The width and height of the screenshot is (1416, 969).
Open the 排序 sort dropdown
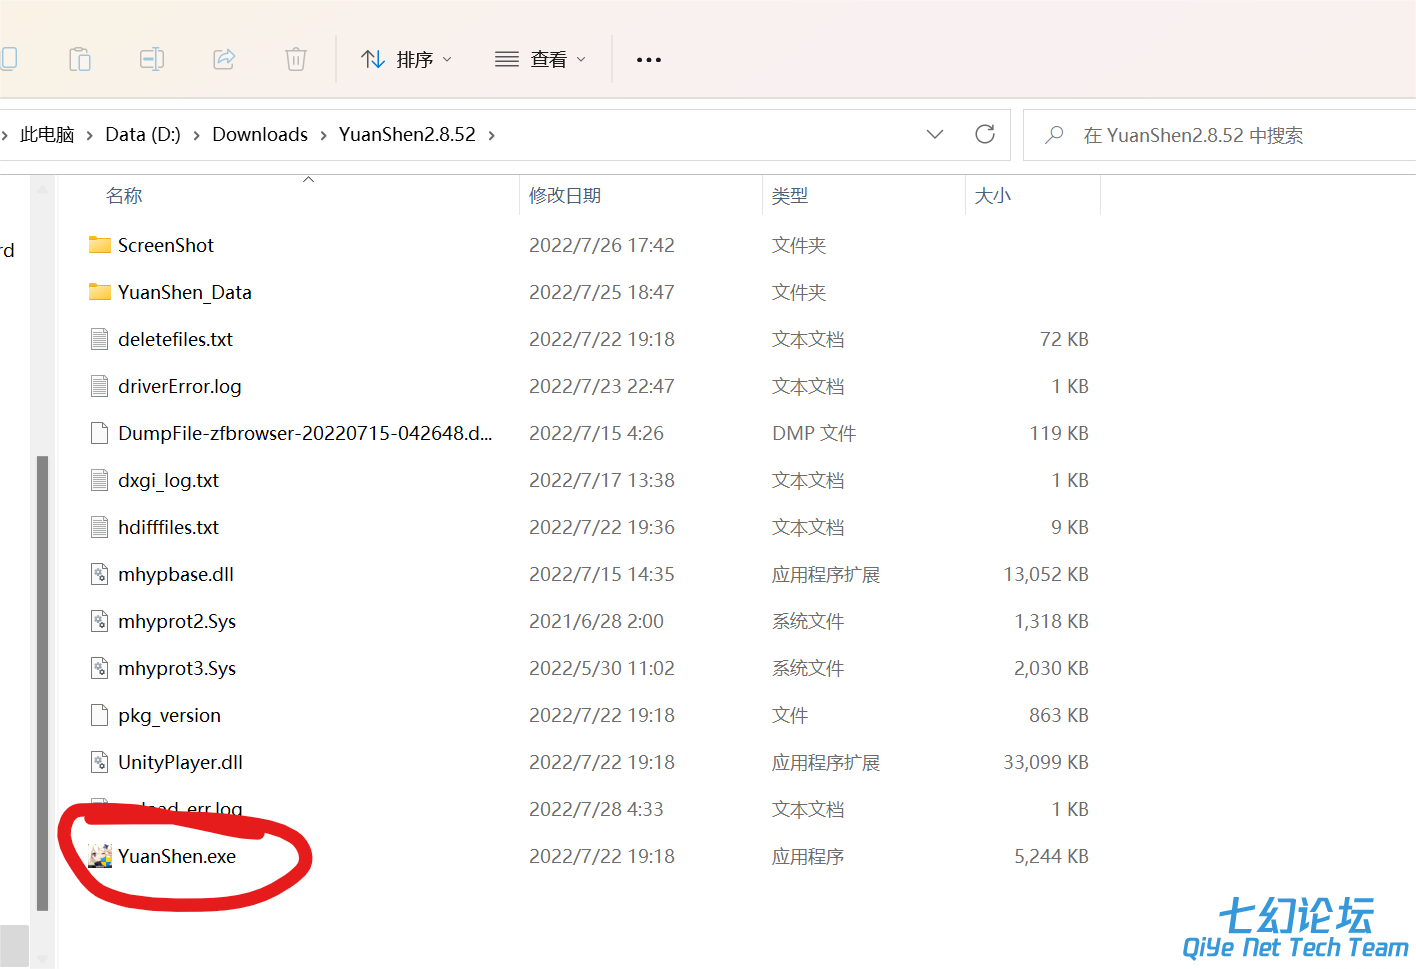(x=407, y=60)
